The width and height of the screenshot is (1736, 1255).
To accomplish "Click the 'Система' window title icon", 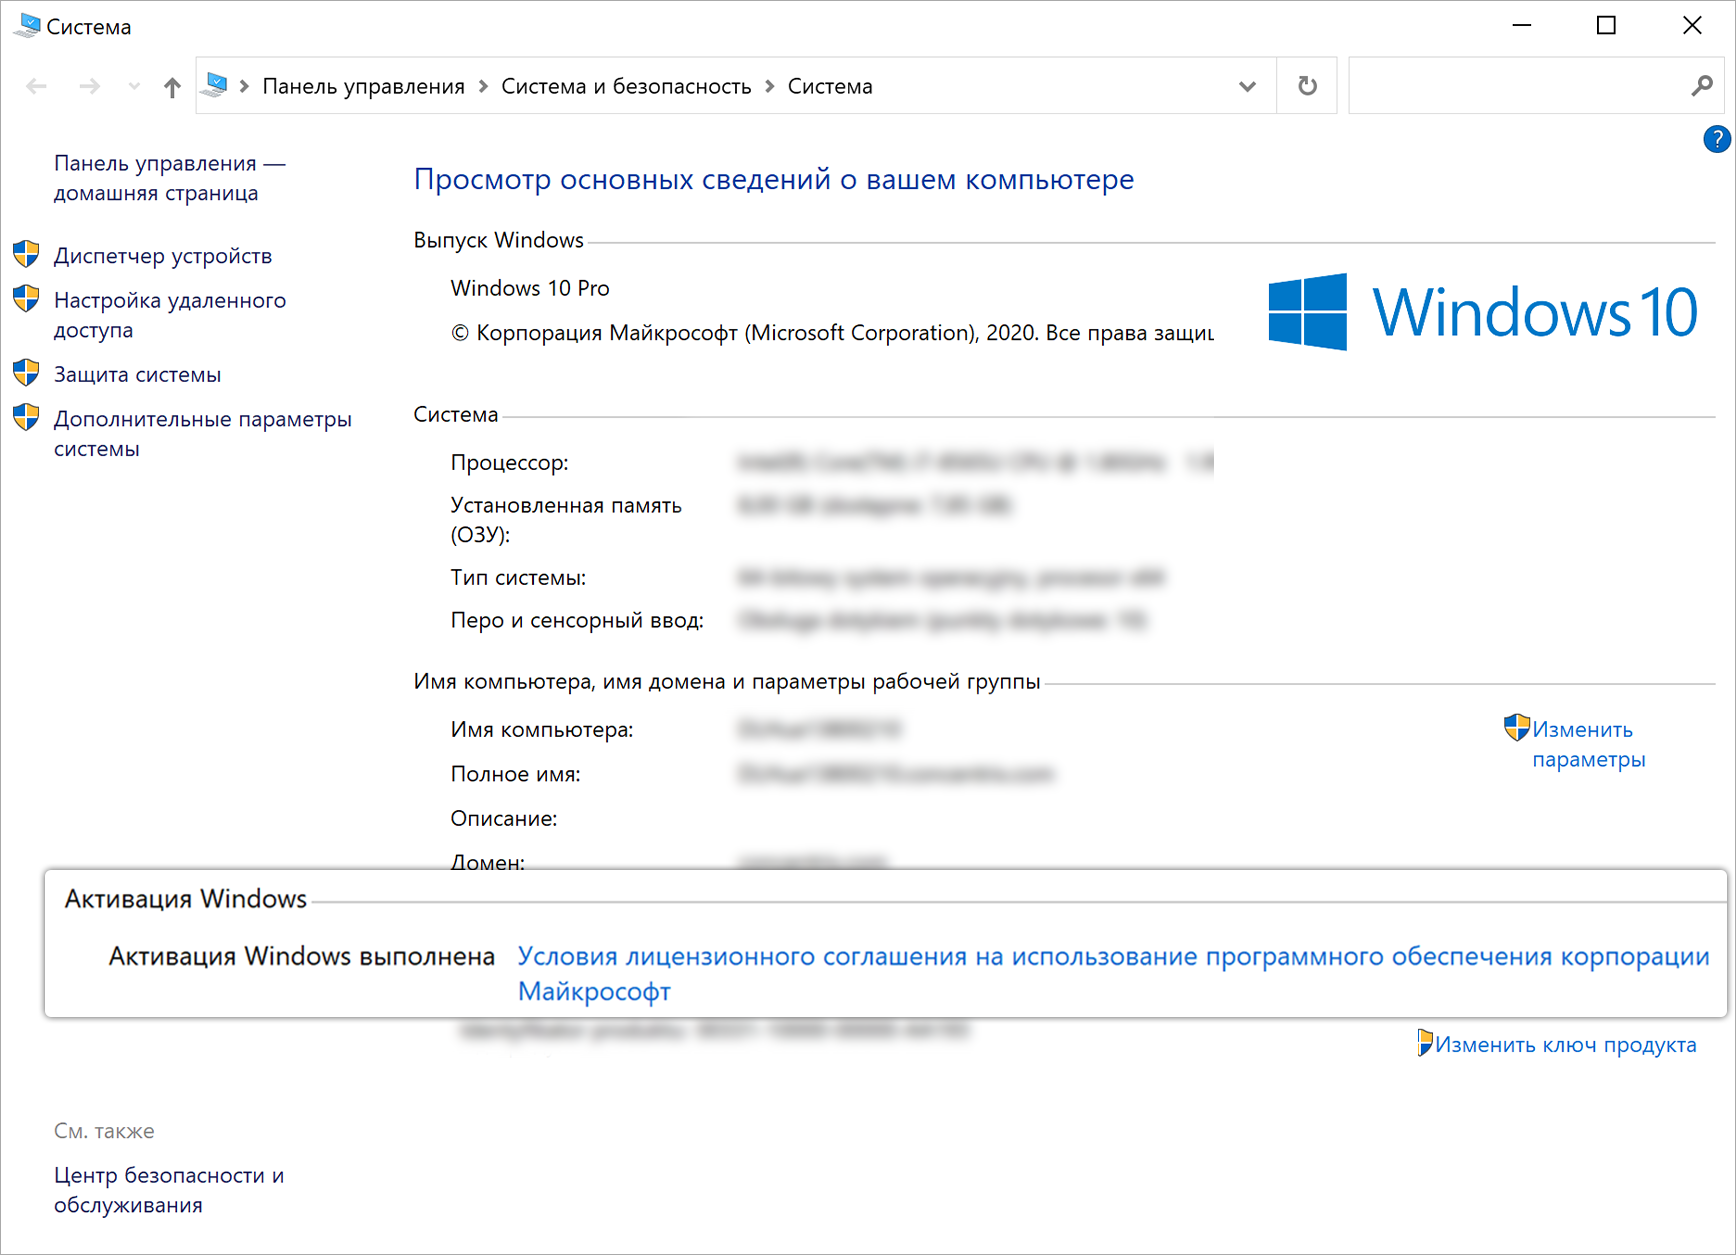I will 28,26.
